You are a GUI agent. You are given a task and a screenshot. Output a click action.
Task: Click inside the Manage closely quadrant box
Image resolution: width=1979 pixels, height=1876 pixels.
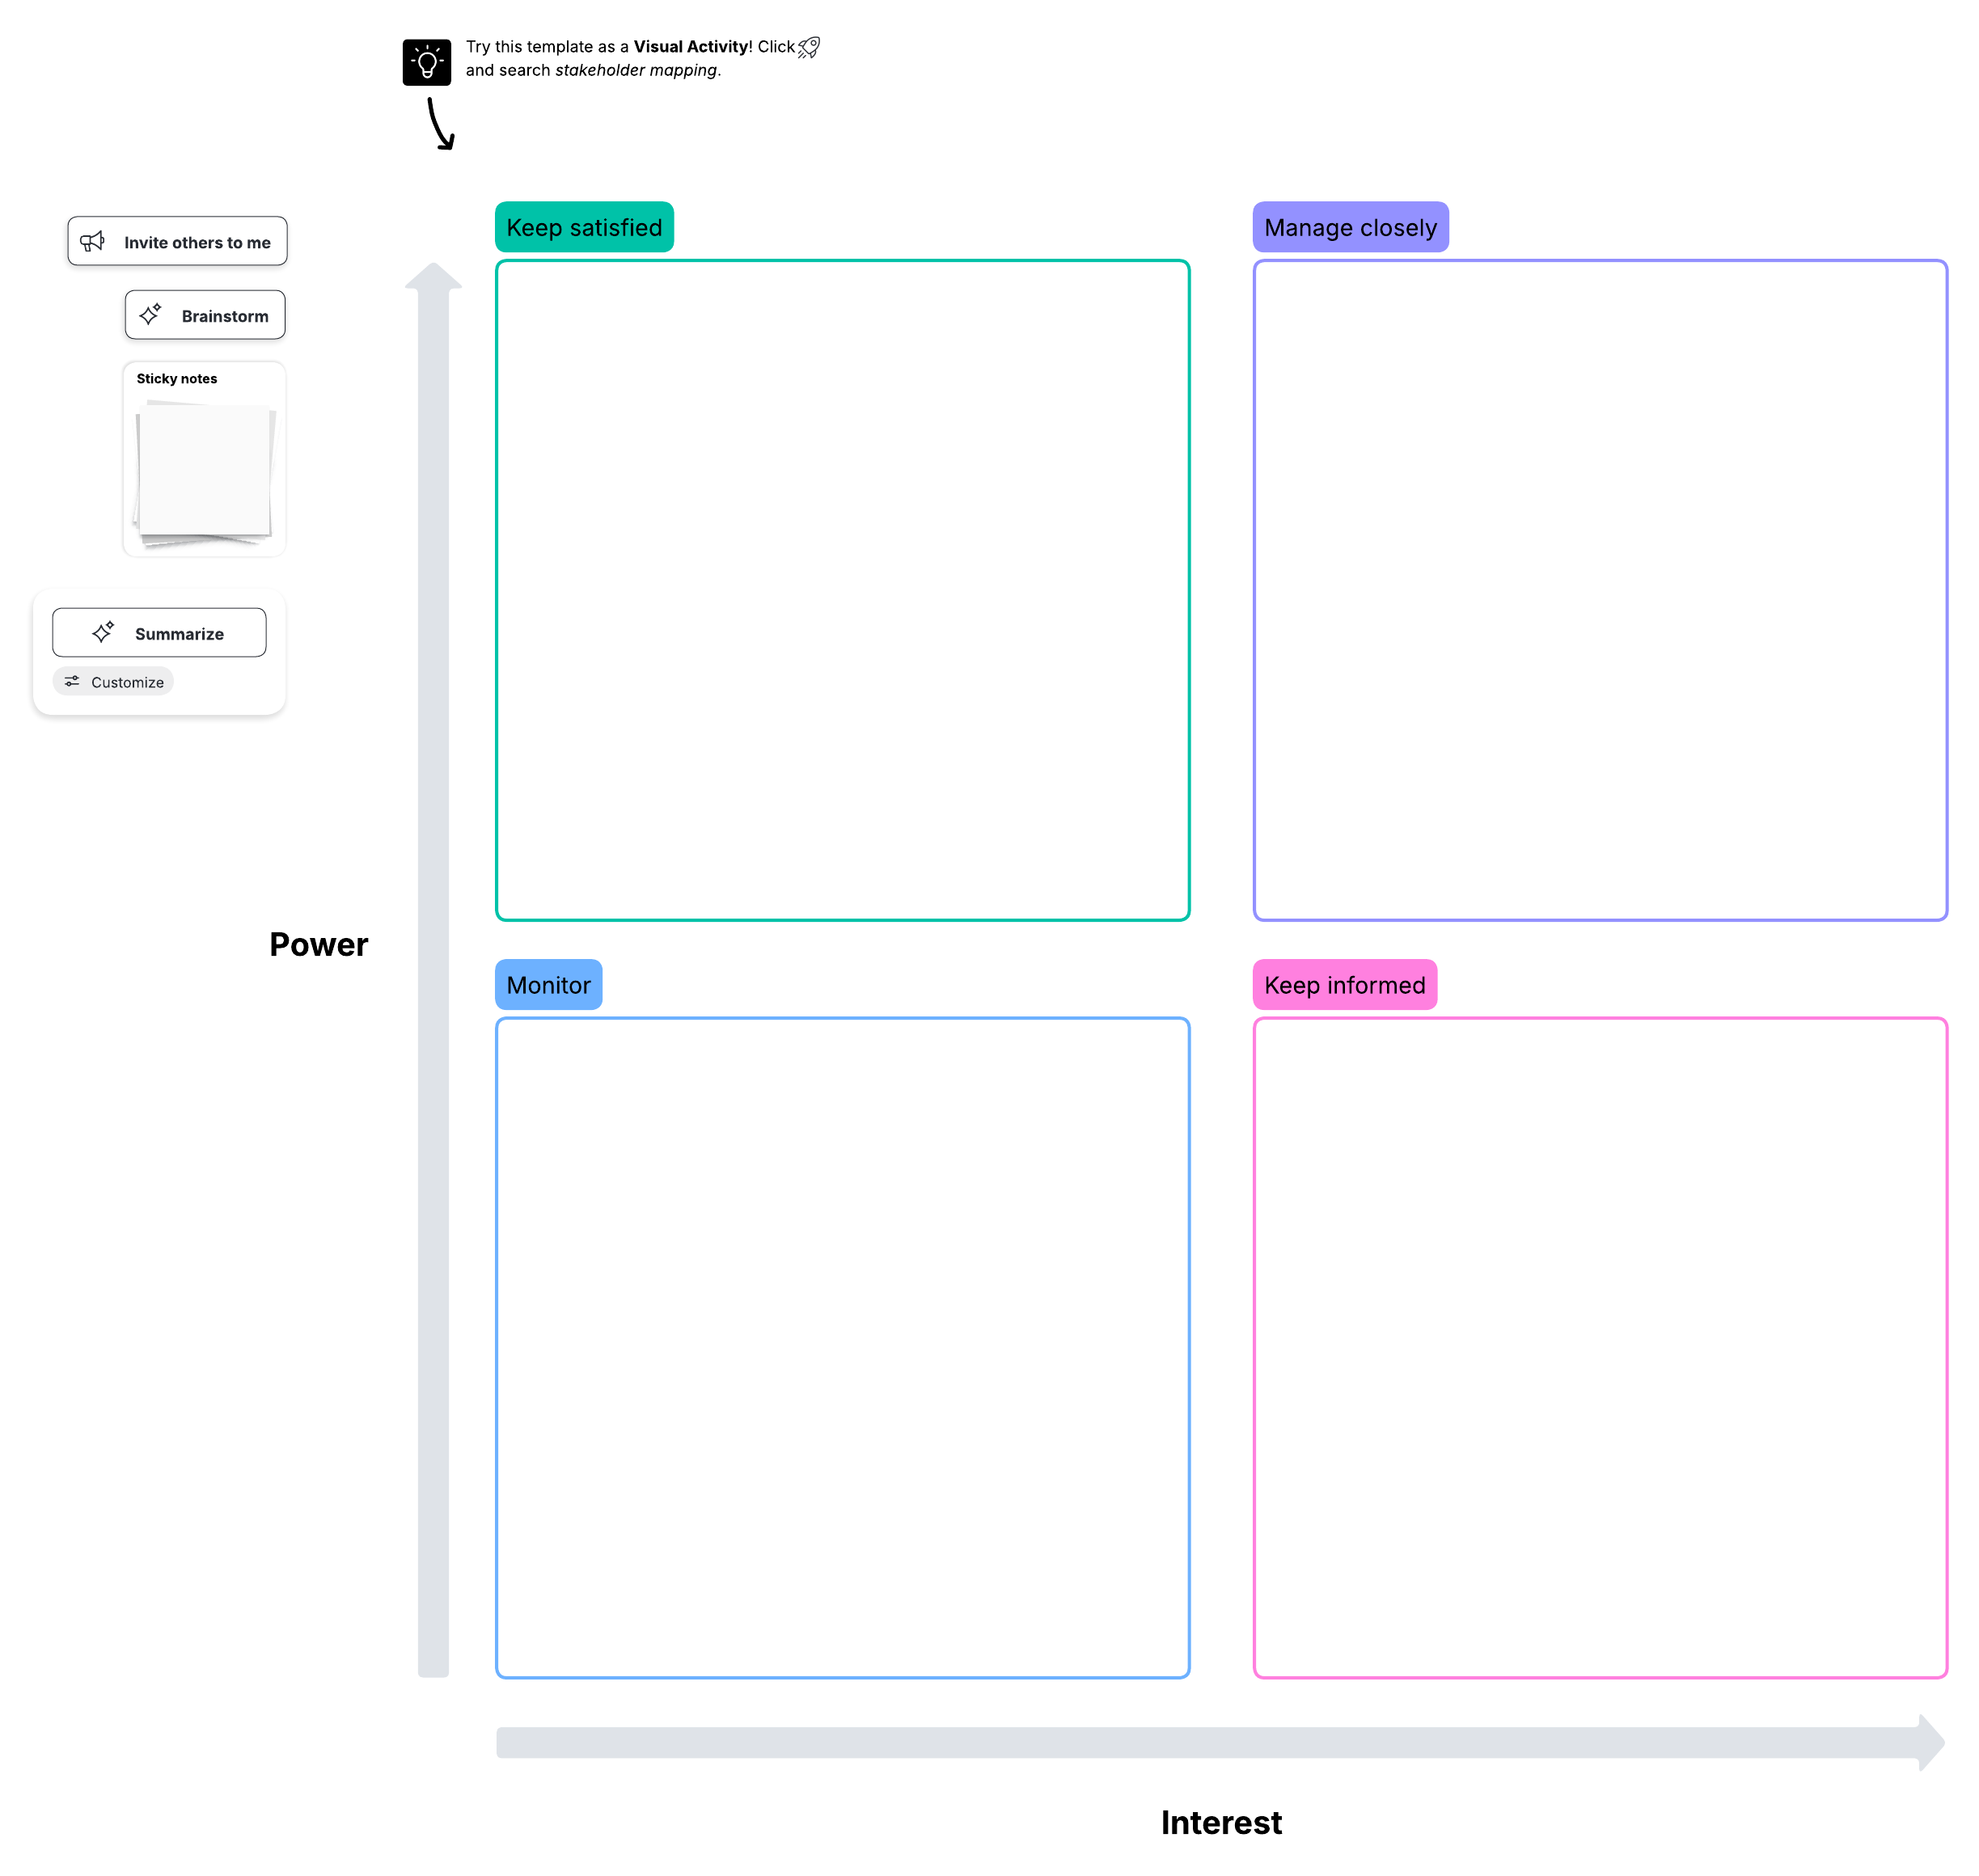(1600, 590)
